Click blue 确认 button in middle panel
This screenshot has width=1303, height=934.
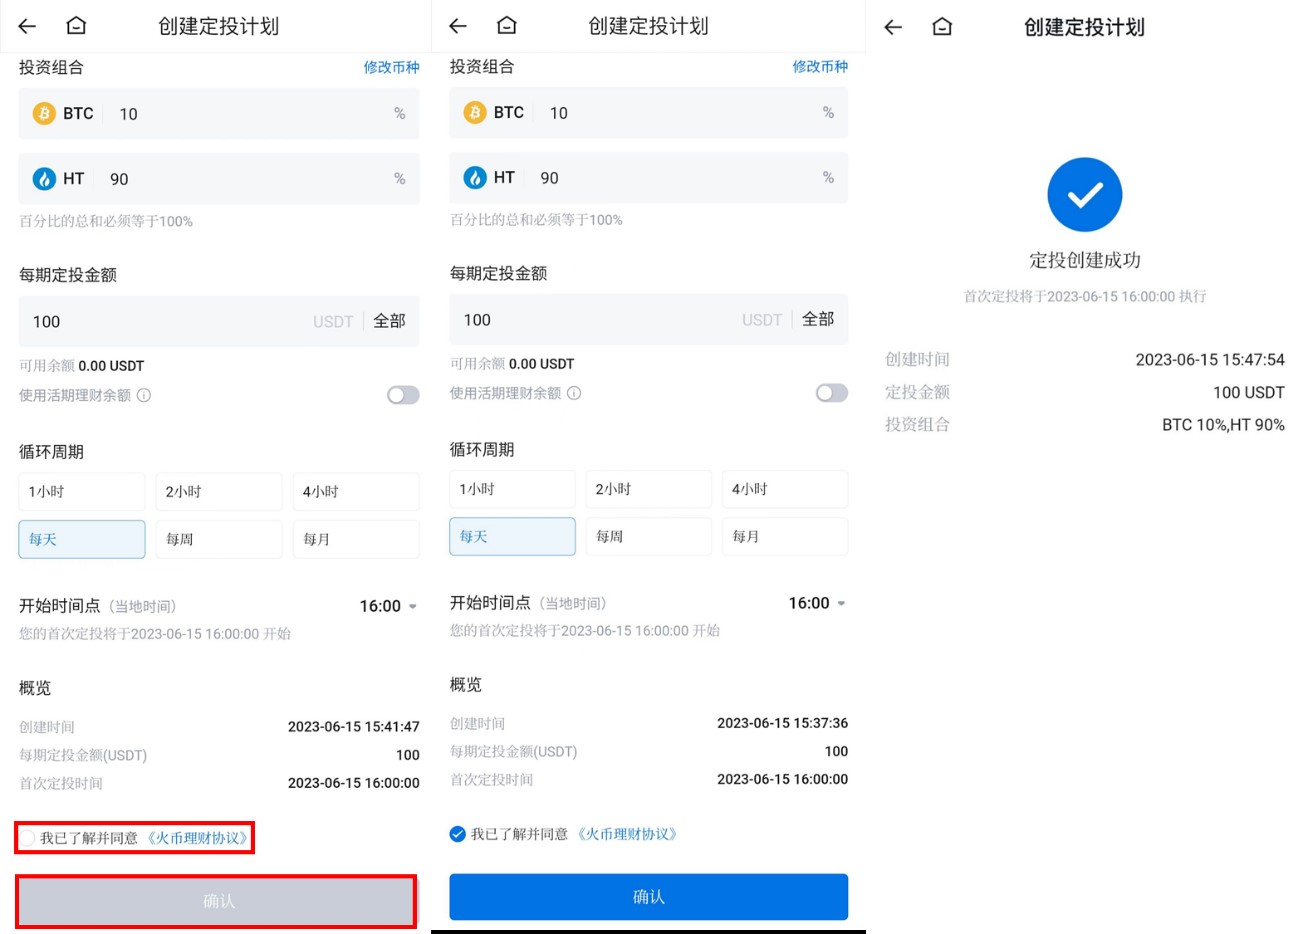pos(649,897)
